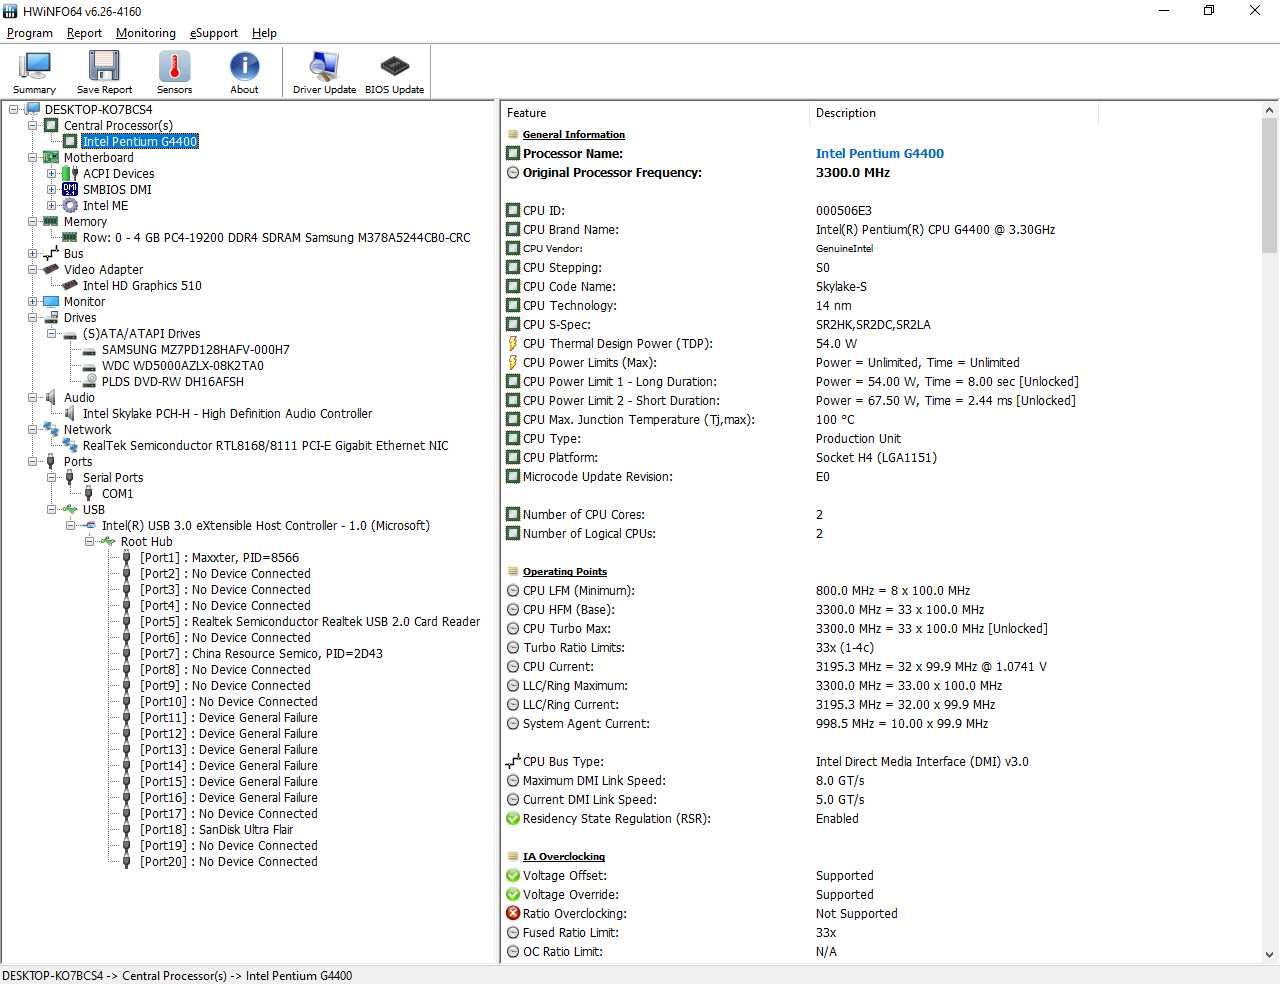Image resolution: width=1280 pixels, height=984 pixels.
Task: Click the detail pane scroll up arrow
Action: pos(1270,111)
